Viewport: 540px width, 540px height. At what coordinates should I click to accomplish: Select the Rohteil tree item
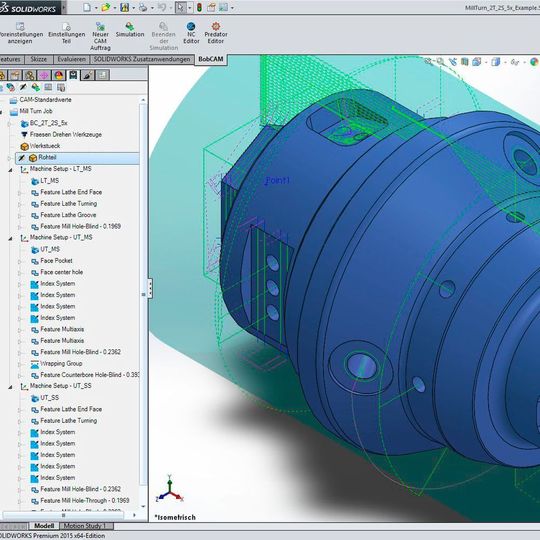click(x=77, y=158)
